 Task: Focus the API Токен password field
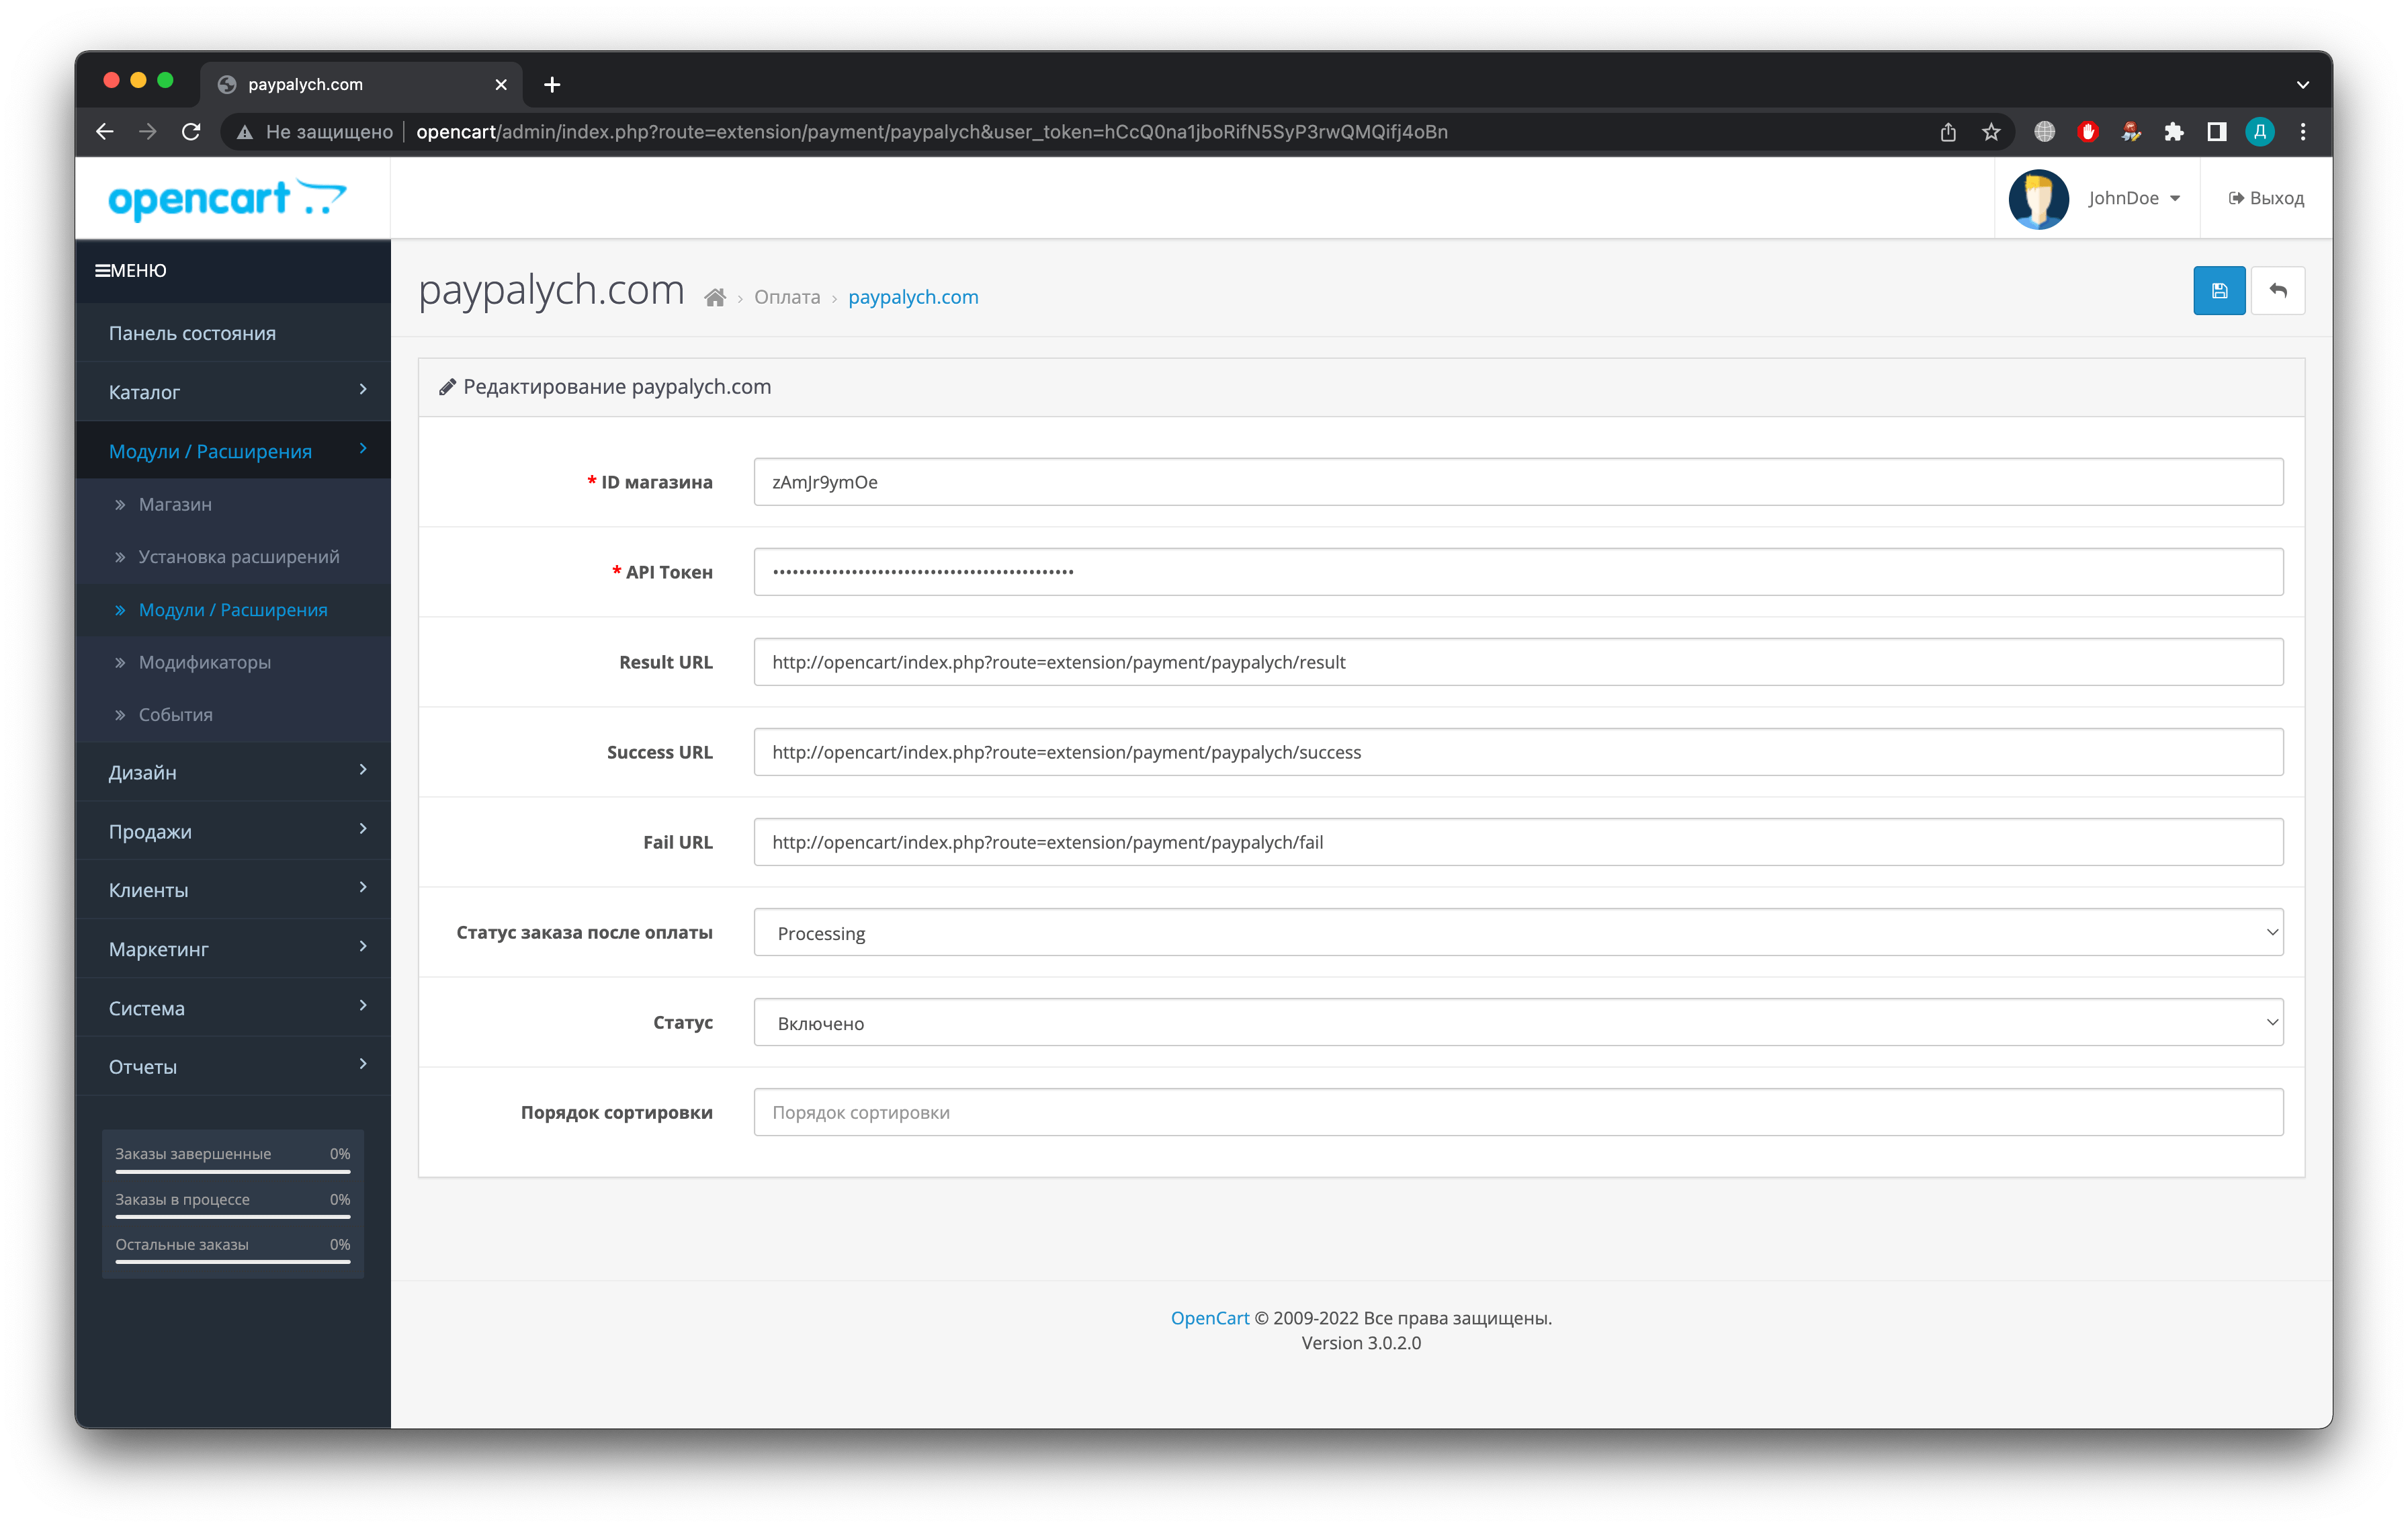click(1518, 572)
